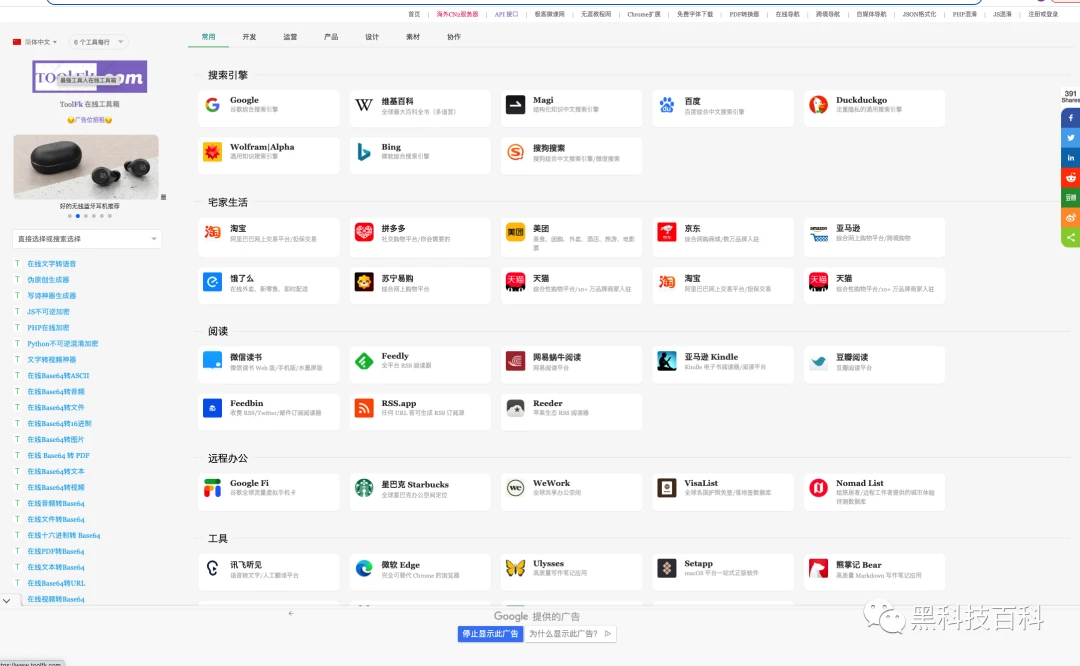The width and height of the screenshot is (1080, 666).
Task: Click the Ulysses butterfly icon
Action: click(515, 568)
